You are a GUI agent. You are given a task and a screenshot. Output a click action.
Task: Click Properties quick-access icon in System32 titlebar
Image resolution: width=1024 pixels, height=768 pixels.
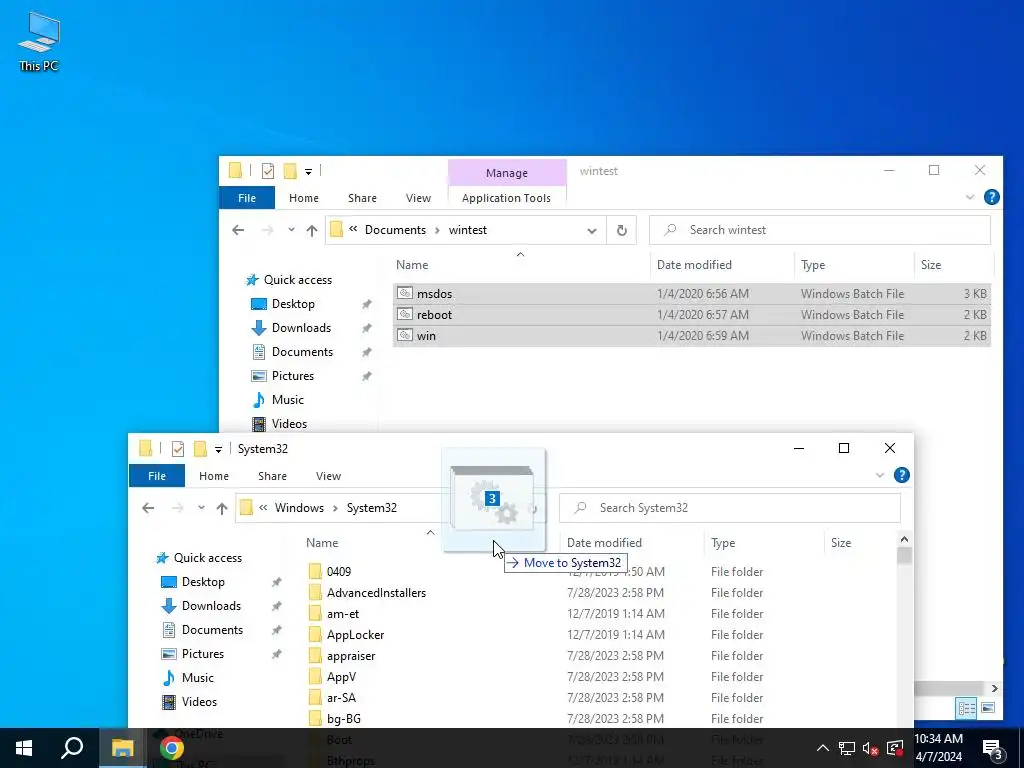tap(178, 449)
